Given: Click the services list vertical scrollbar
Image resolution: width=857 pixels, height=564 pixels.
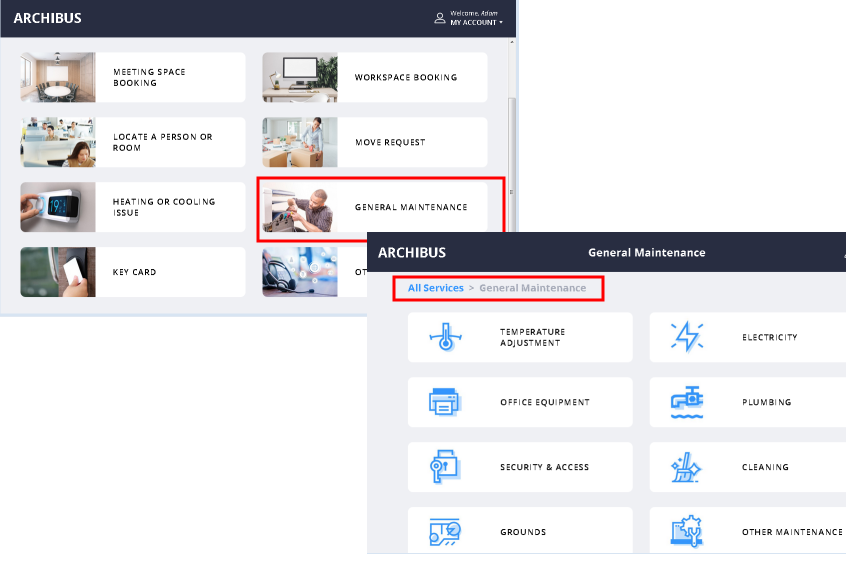Looking at the screenshot, I should coord(512,164).
